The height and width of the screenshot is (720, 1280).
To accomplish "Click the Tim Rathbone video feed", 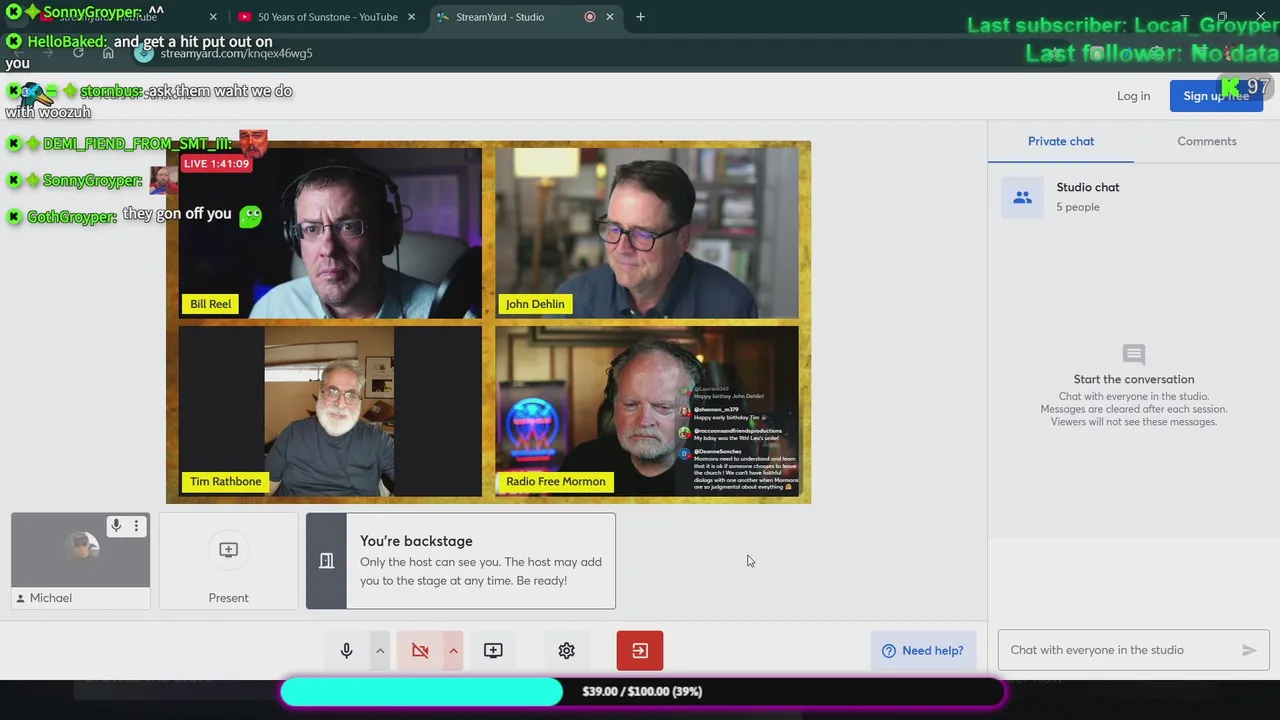I will (x=330, y=411).
